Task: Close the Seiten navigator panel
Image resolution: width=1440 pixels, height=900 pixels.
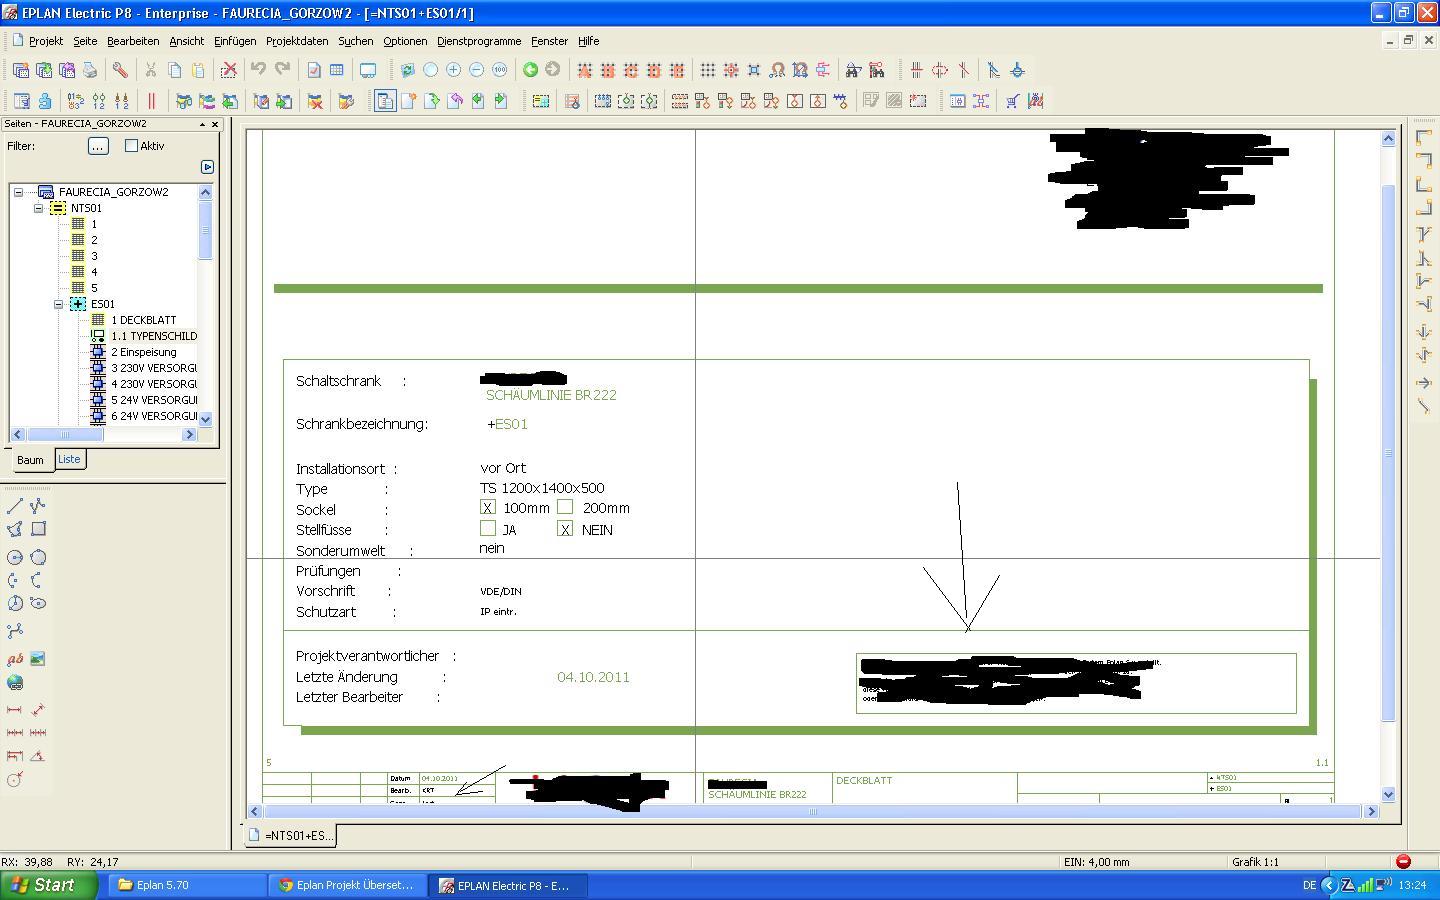Action: (x=215, y=124)
